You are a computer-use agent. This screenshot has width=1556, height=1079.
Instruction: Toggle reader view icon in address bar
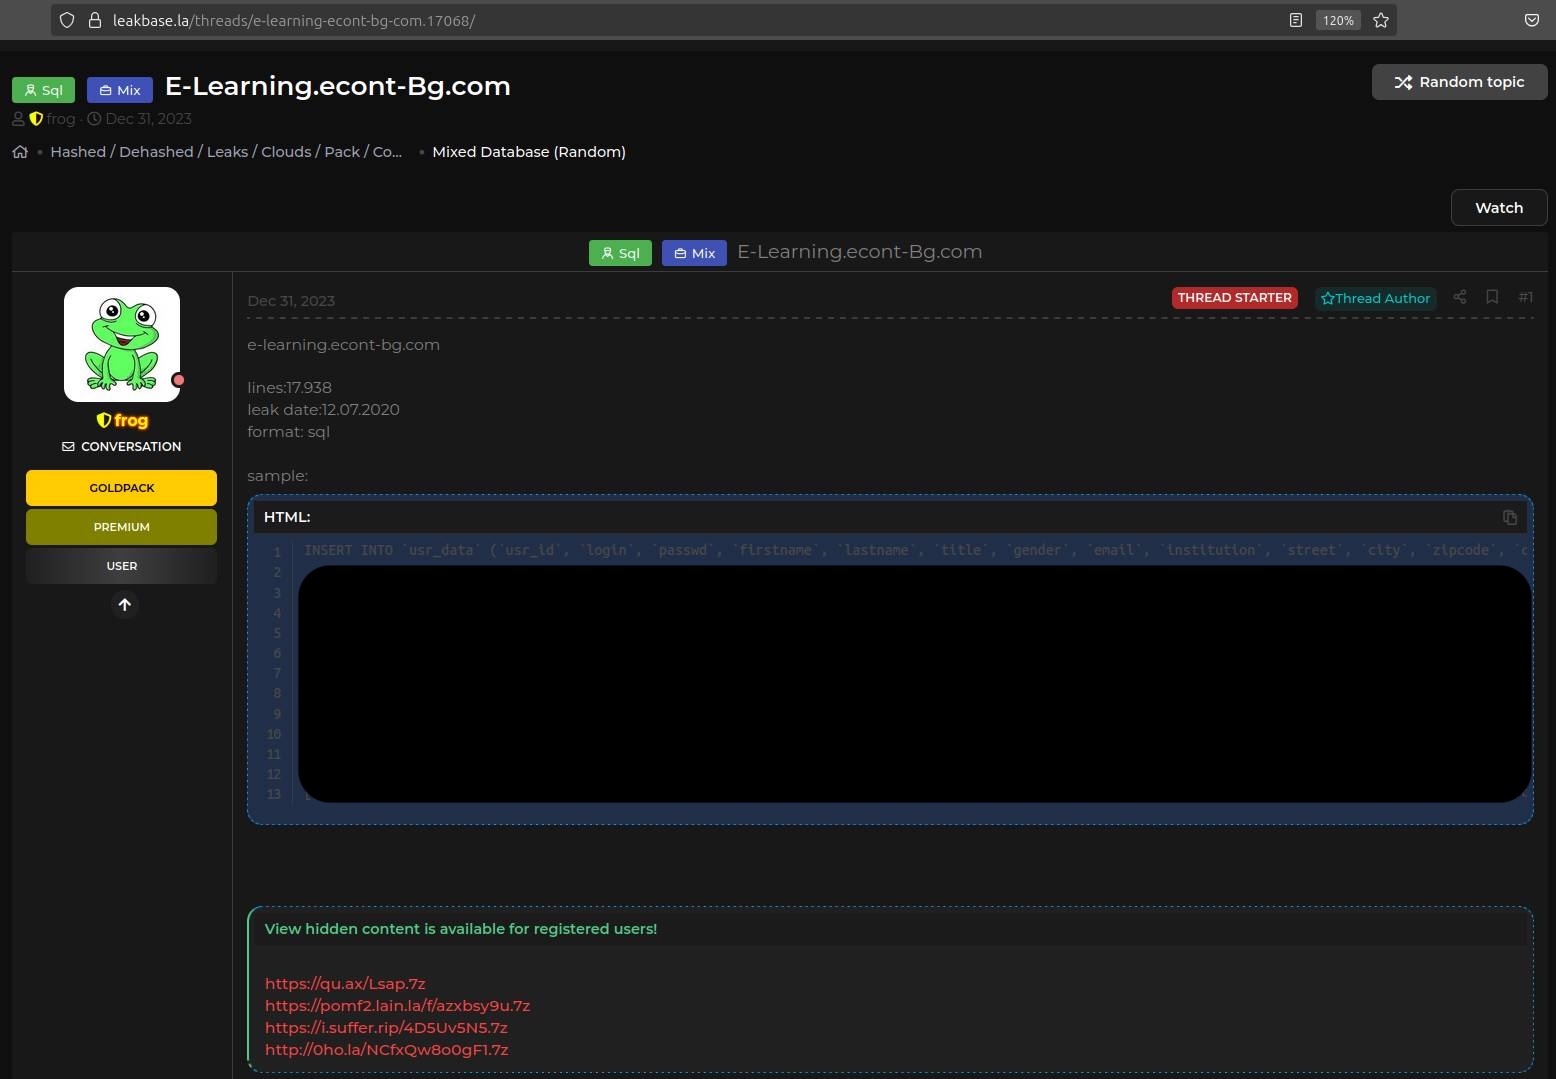pyautogui.click(x=1295, y=20)
